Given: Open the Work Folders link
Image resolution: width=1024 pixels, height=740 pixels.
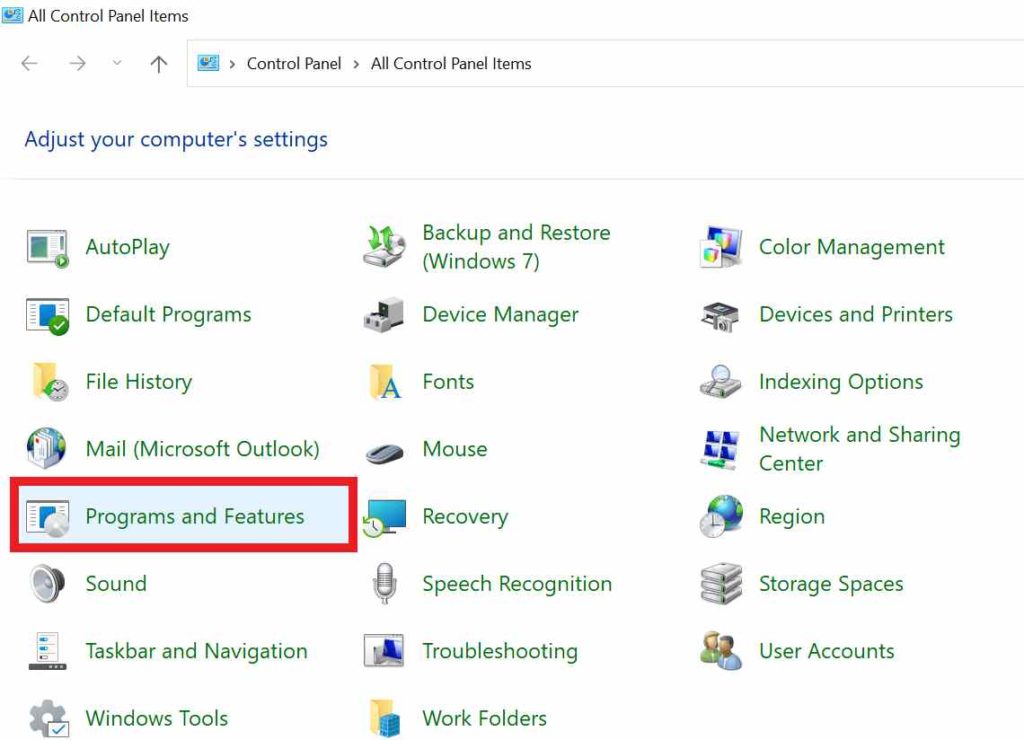Looking at the screenshot, I should pyautogui.click(x=485, y=718).
